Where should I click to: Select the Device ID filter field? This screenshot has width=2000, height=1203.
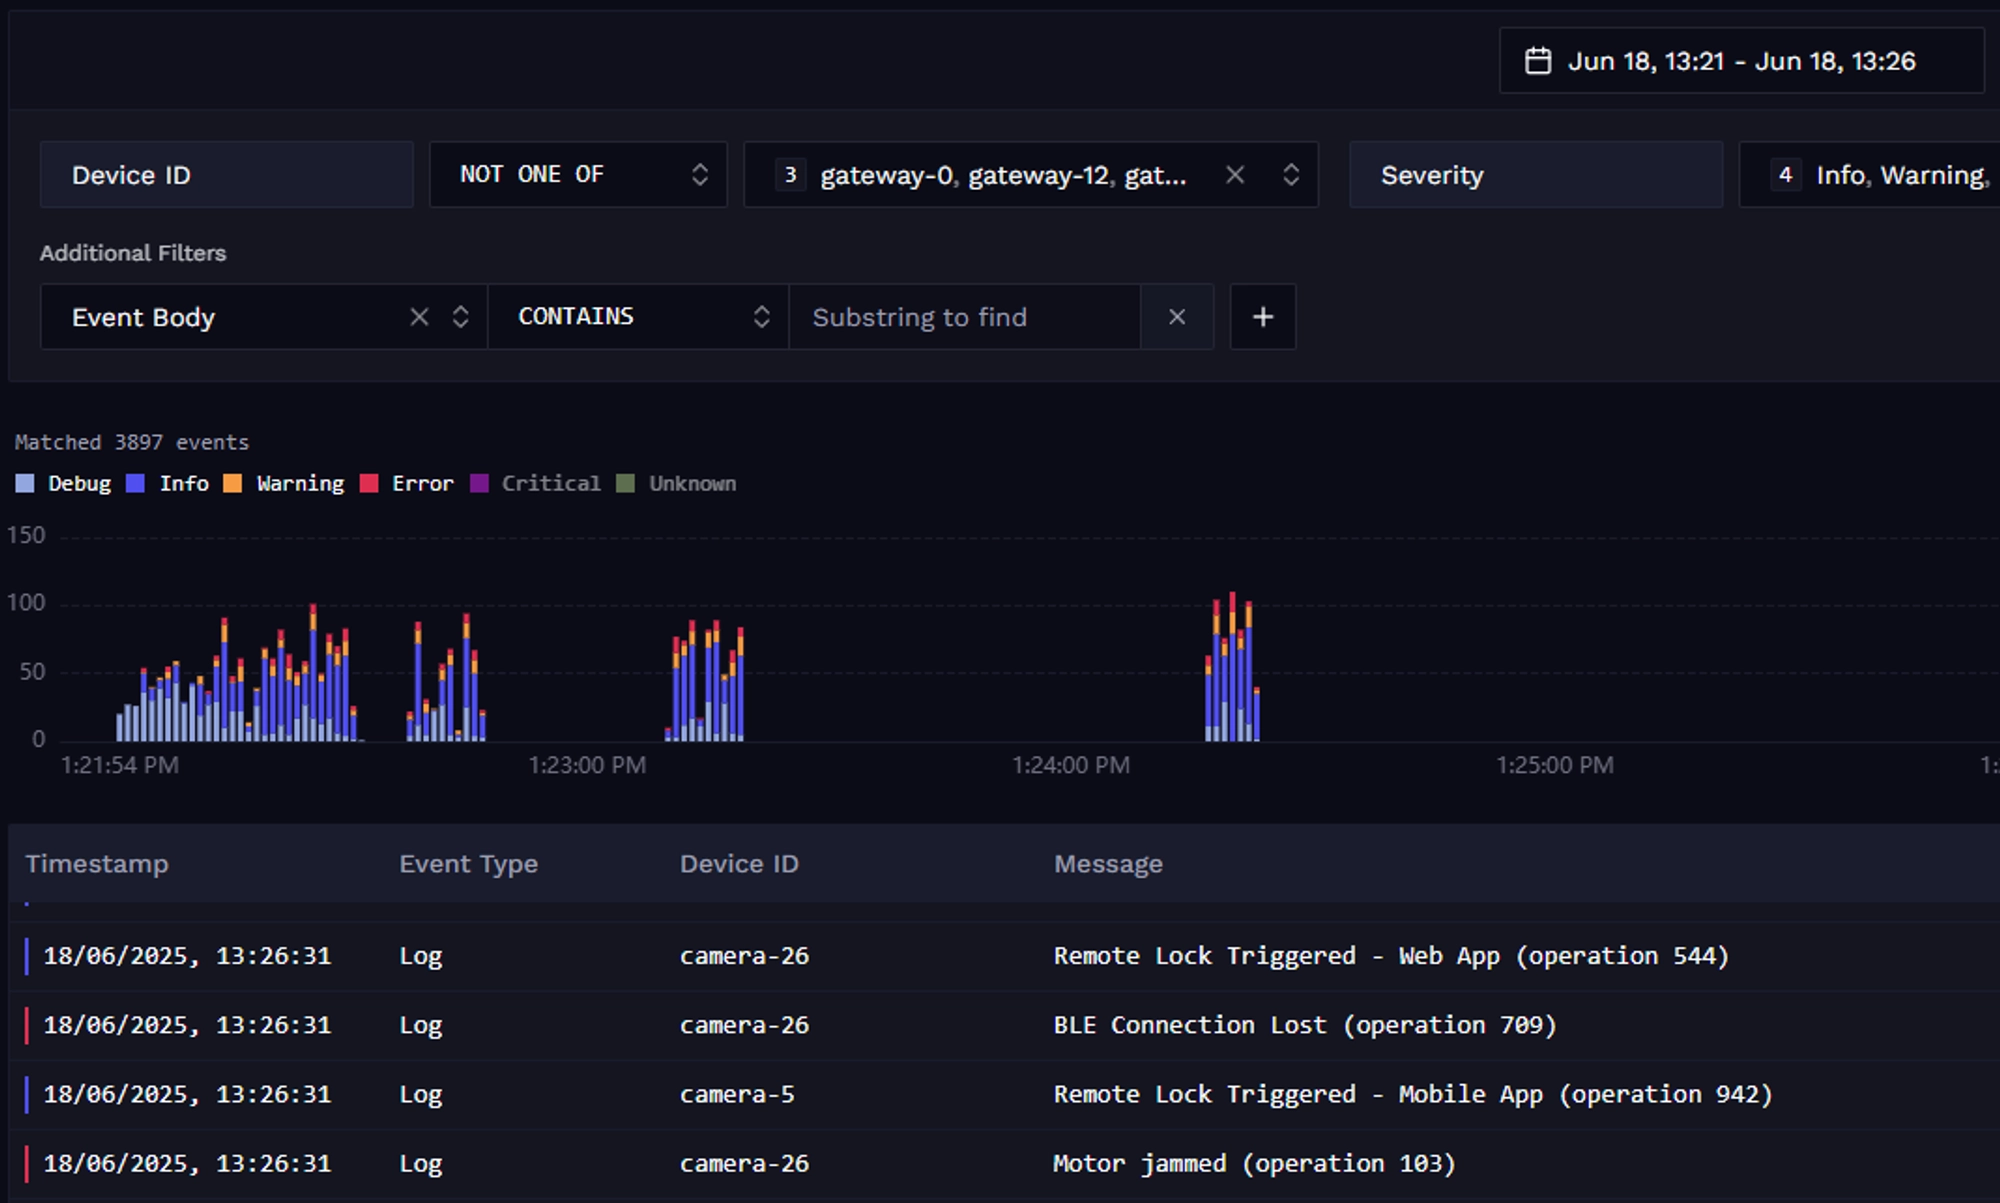(x=226, y=175)
